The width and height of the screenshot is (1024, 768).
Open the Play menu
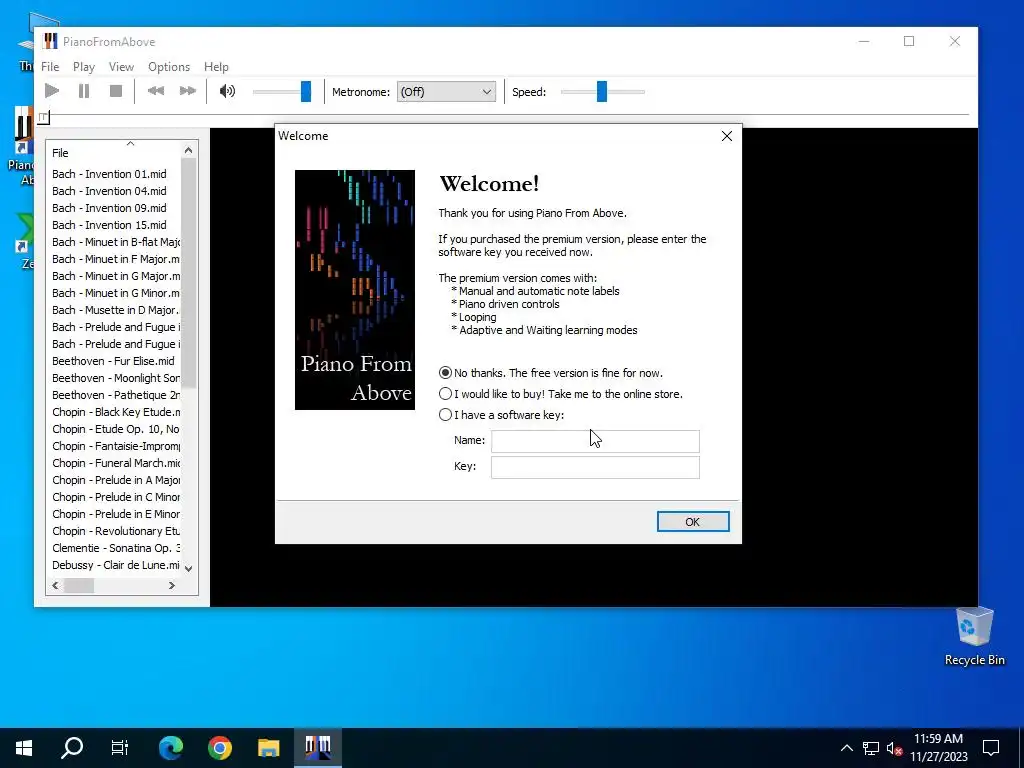coord(84,67)
